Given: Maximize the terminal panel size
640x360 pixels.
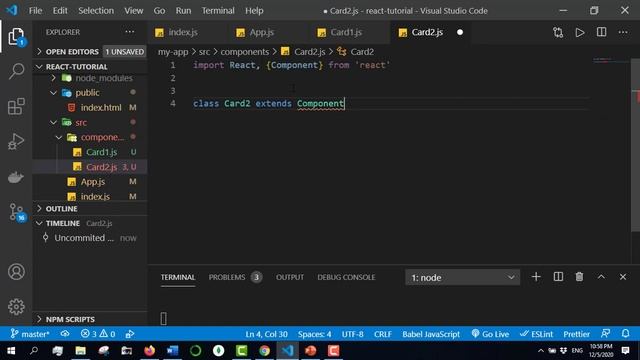Looking at the screenshot, I should tap(601, 277).
